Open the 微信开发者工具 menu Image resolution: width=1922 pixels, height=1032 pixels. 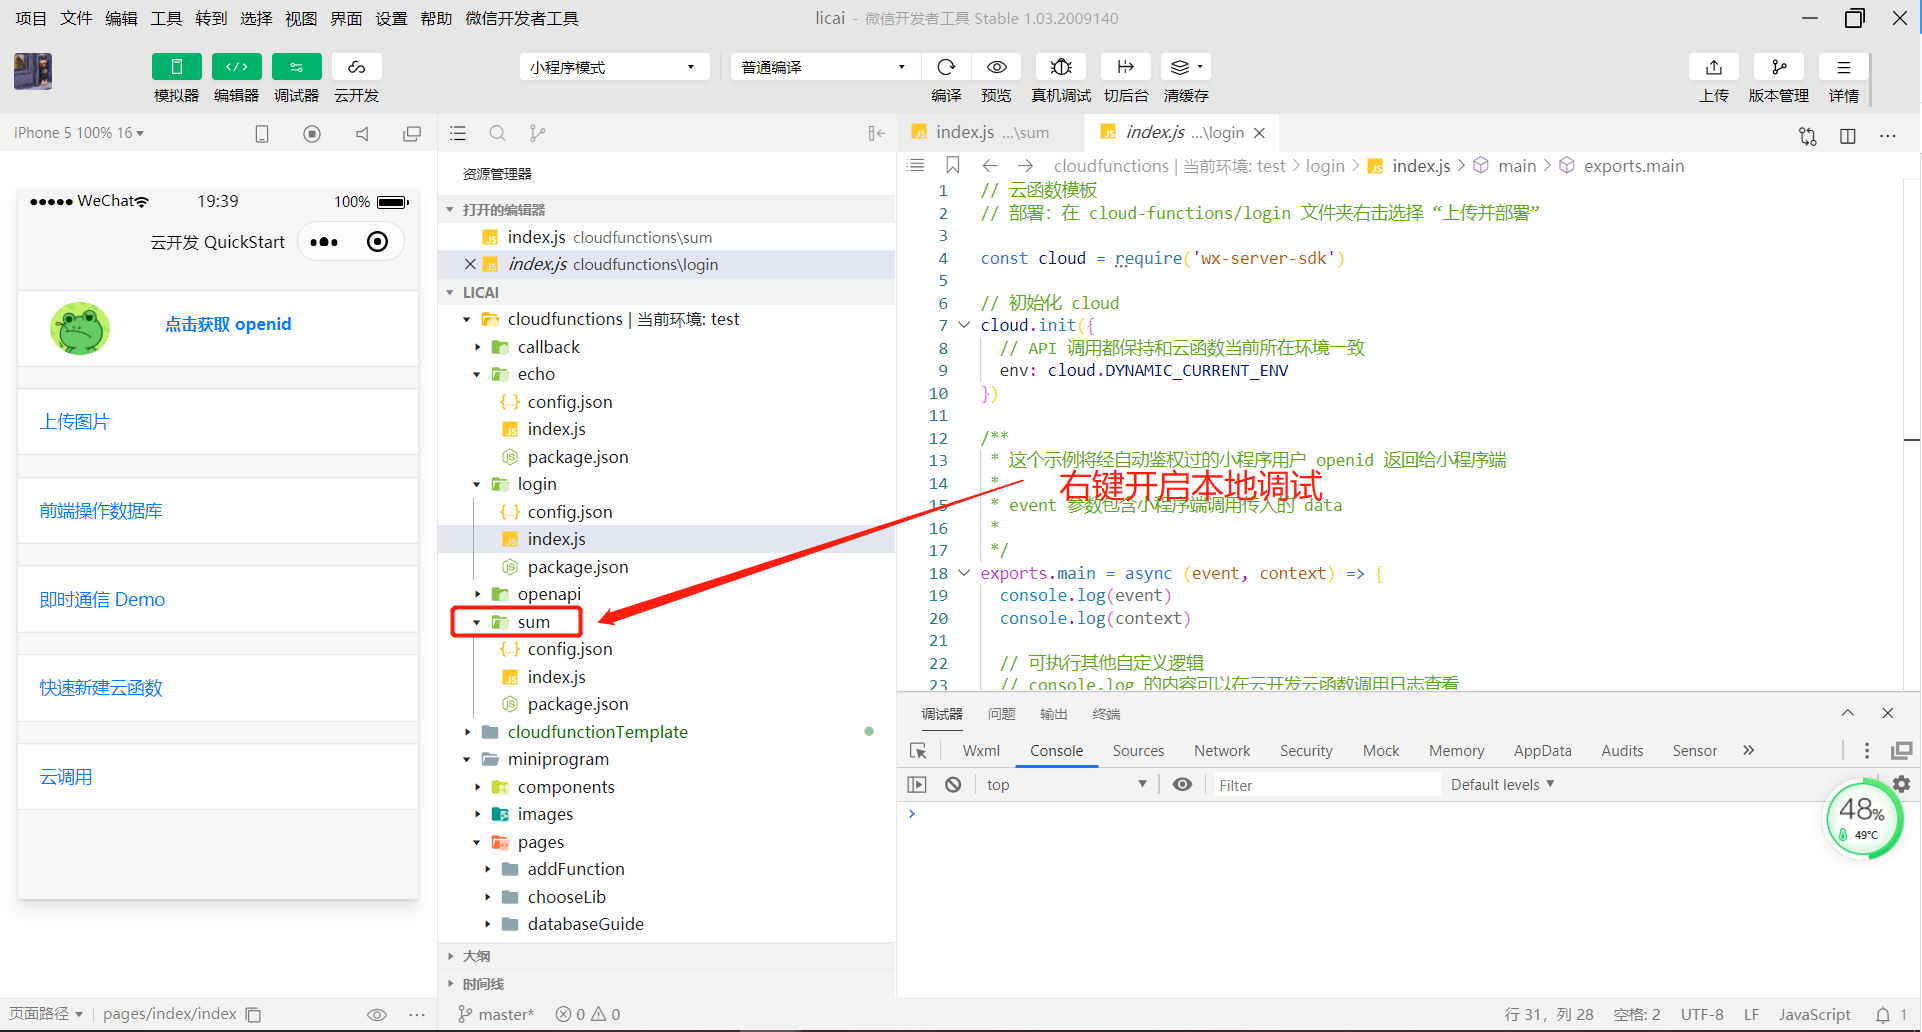[x=522, y=18]
